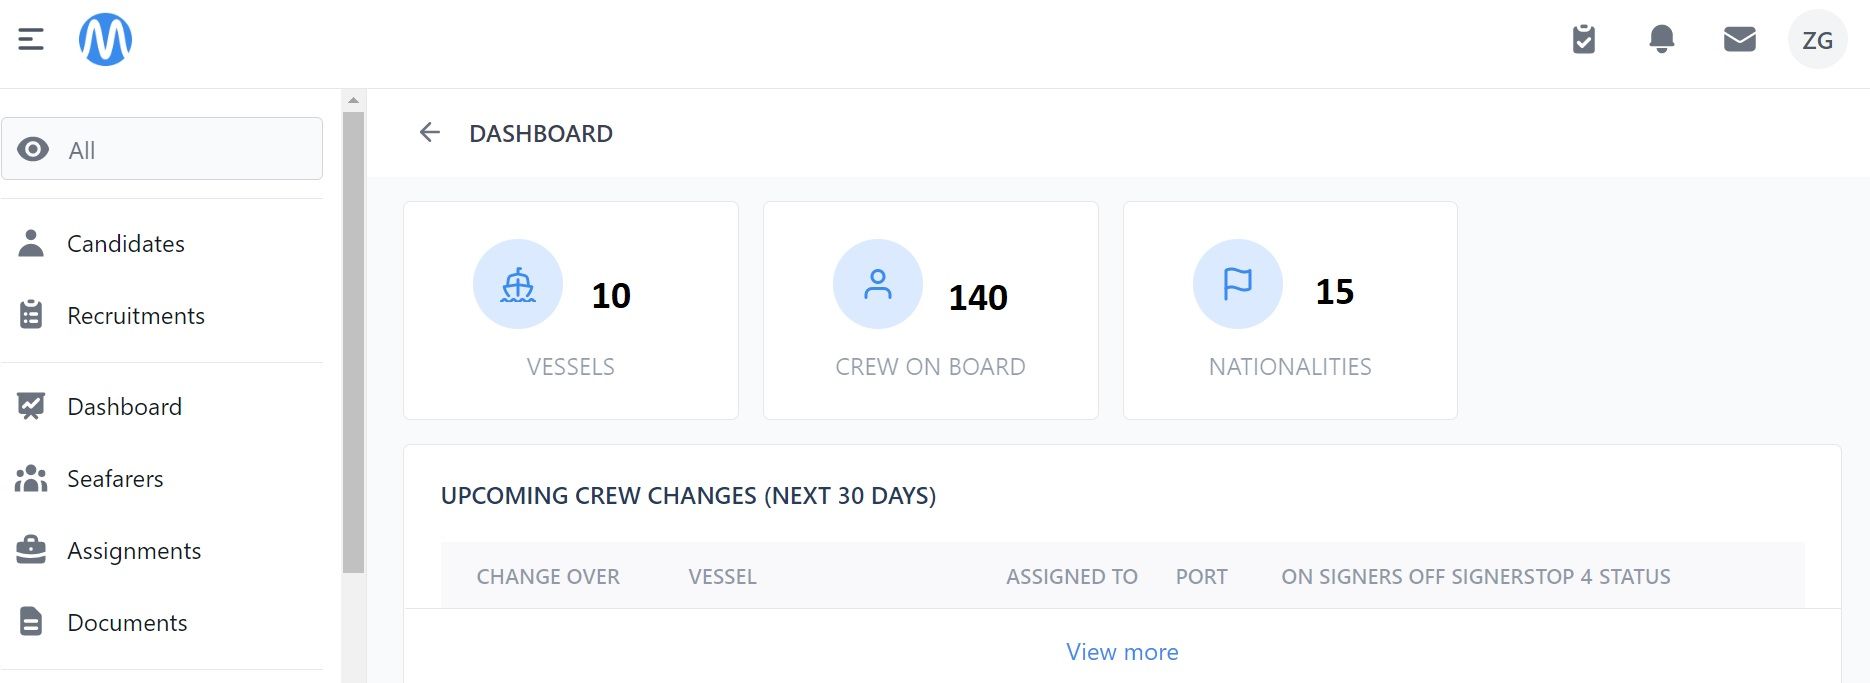Click the crew on board person icon

point(878,284)
